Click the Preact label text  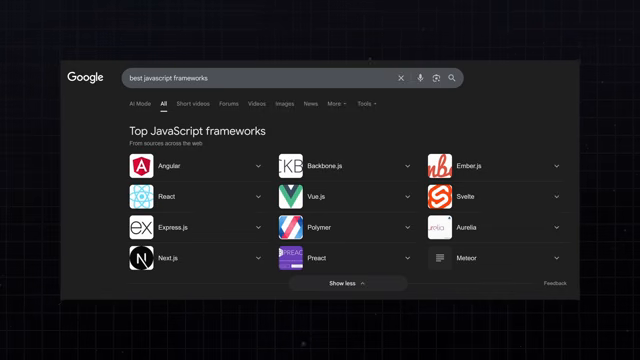317,258
